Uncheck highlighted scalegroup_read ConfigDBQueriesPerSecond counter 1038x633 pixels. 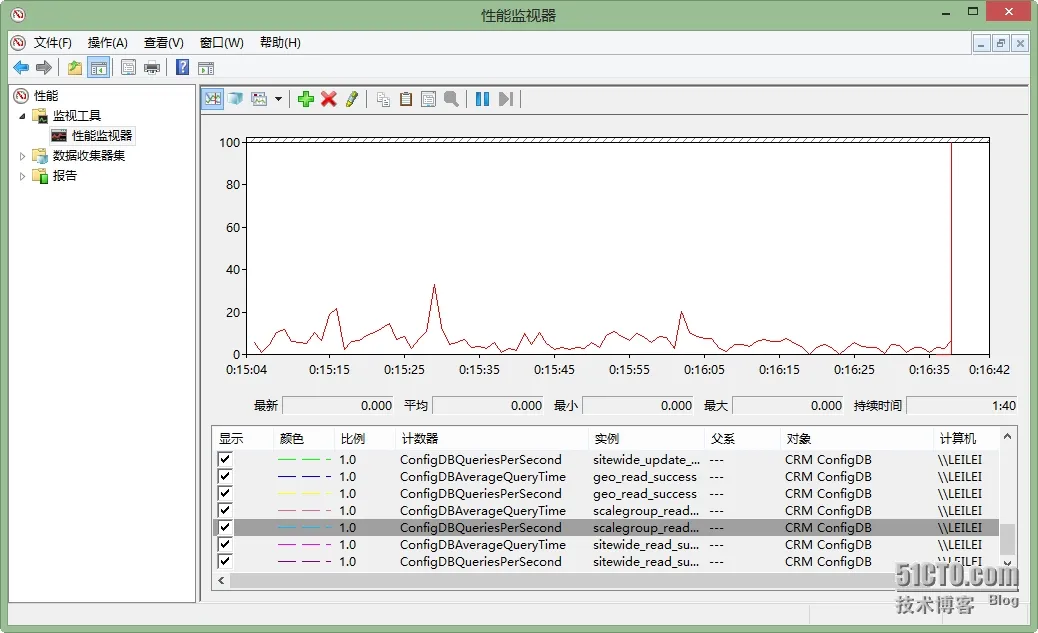click(225, 527)
